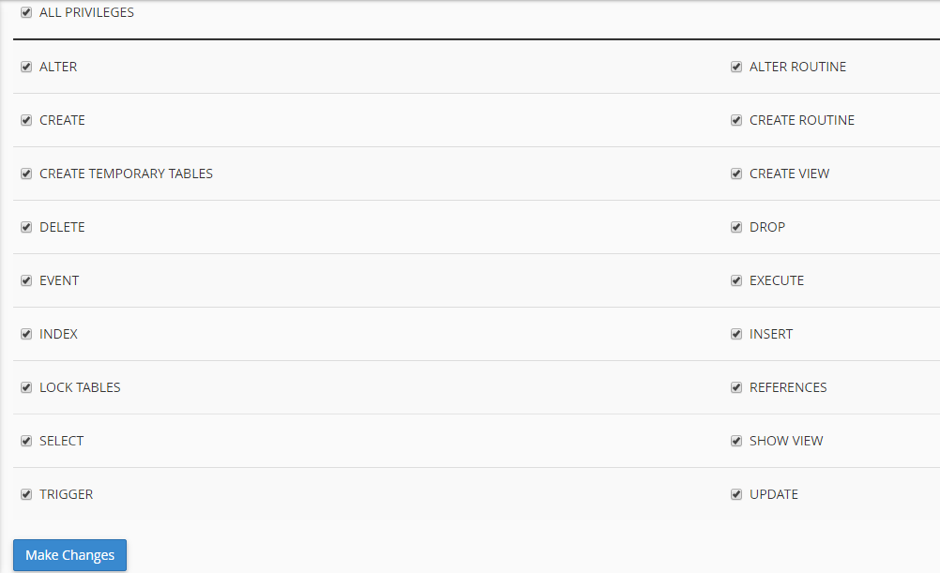Toggle the UPDATE privilege checkbox
Image resolution: width=940 pixels, height=573 pixels.
pos(736,494)
